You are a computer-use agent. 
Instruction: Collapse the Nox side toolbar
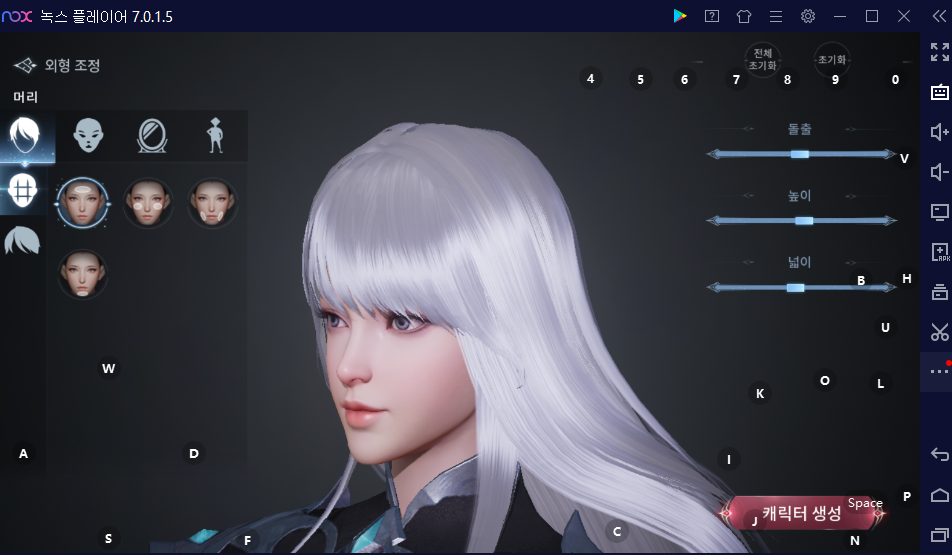939,16
